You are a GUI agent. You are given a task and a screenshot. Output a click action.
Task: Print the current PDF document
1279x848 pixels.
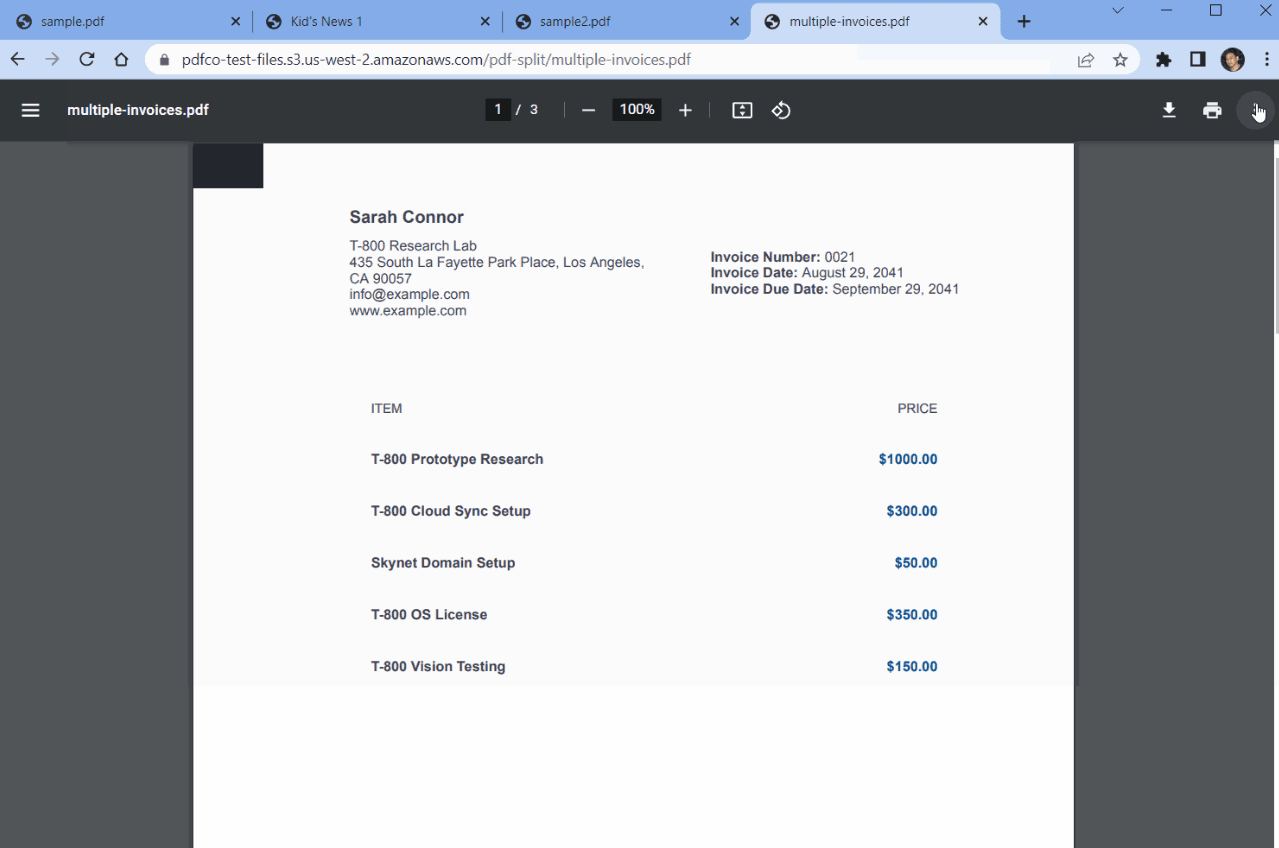[x=1211, y=110]
